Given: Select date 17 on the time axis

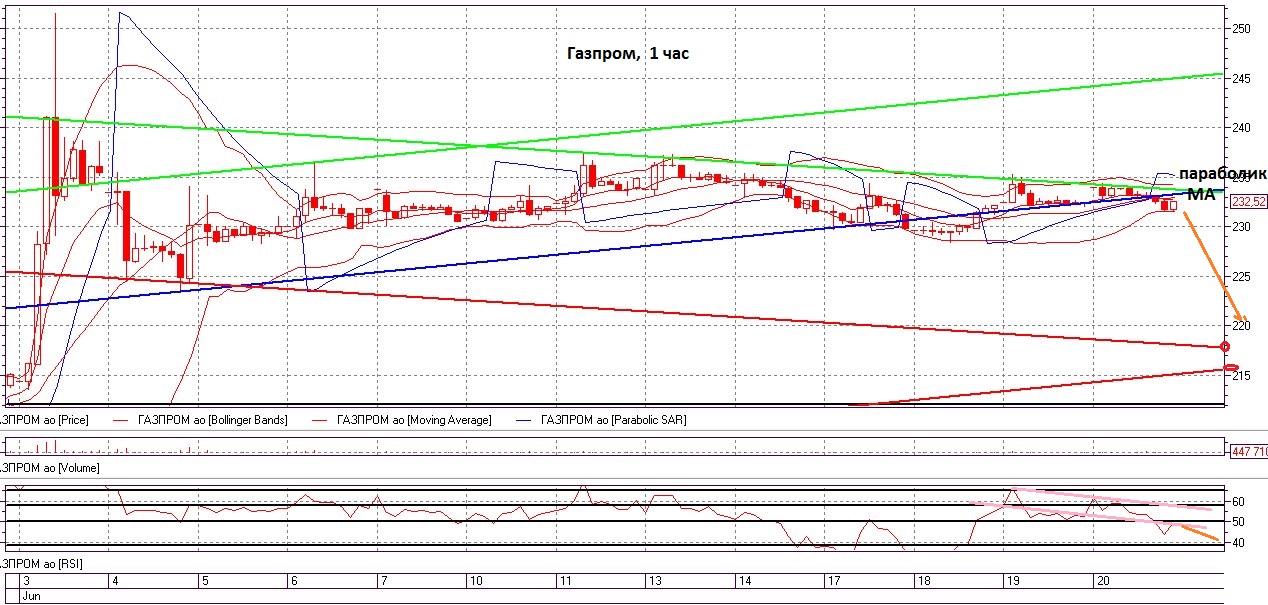Looking at the screenshot, I should click(x=834, y=580).
